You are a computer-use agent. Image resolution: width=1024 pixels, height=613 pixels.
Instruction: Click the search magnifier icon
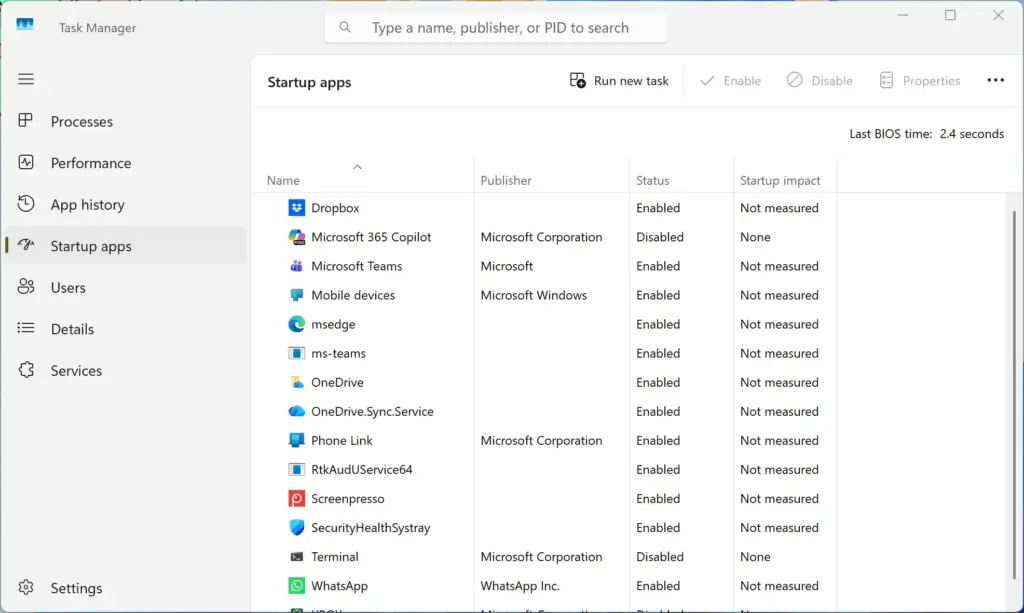point(345,27)
